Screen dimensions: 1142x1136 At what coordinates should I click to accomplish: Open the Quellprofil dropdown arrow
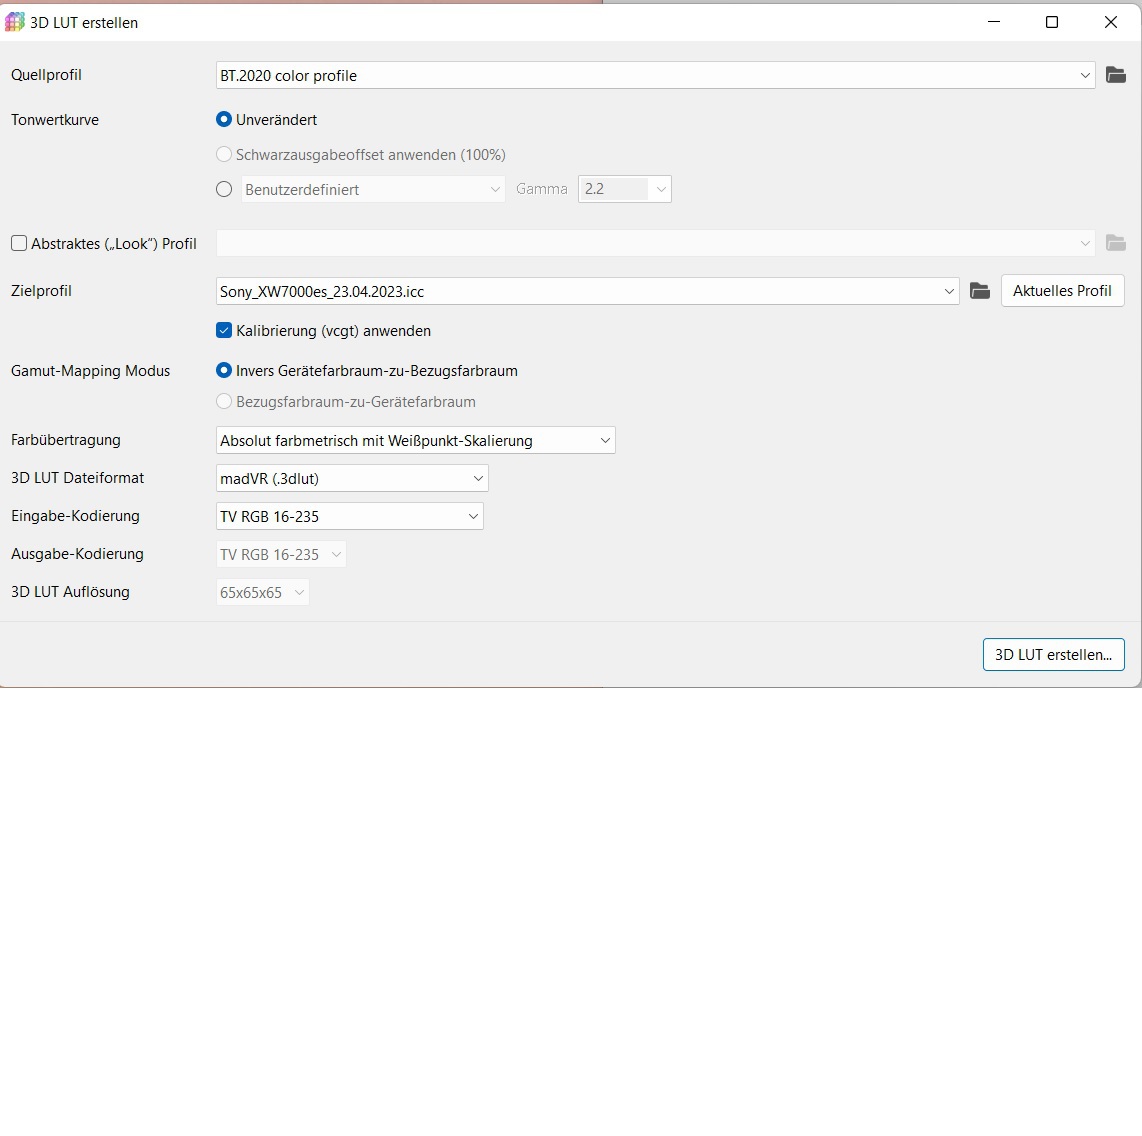(1085, 76)
